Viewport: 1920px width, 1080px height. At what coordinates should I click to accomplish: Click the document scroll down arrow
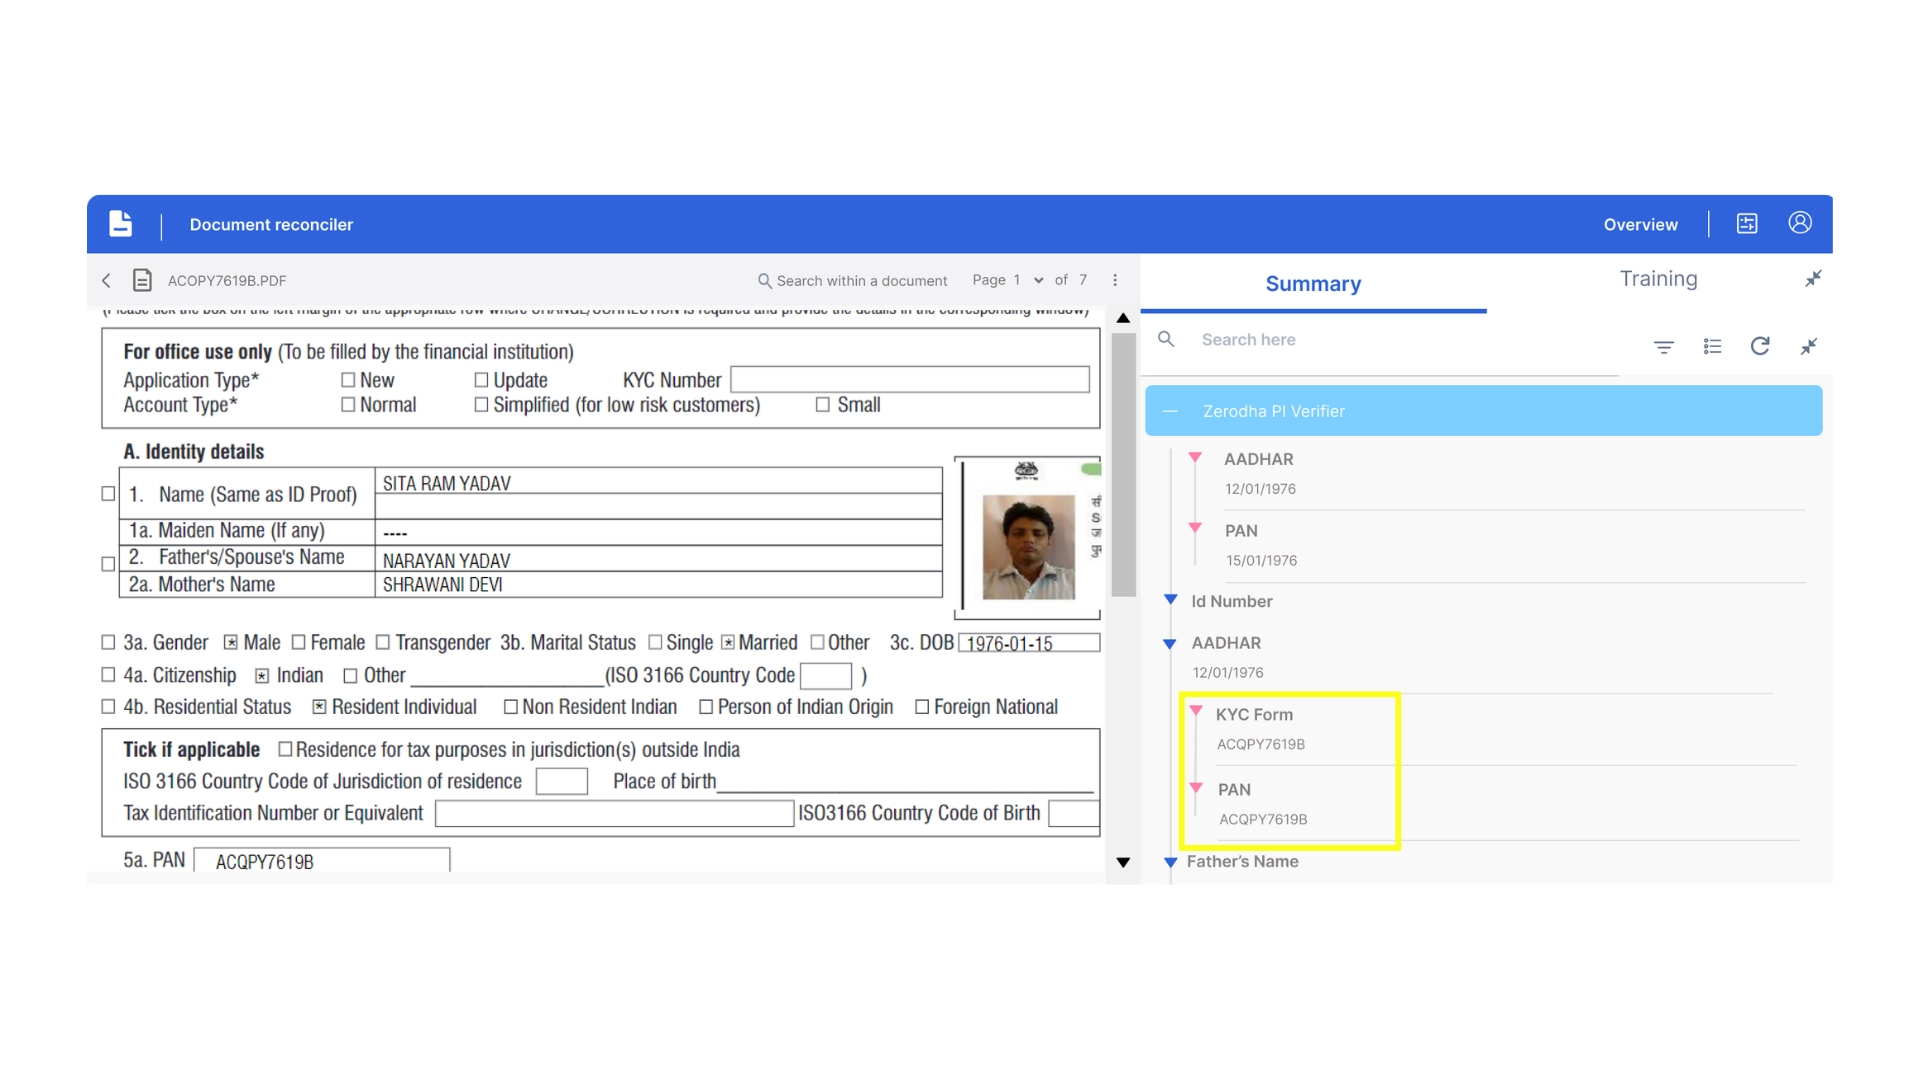pos(1123,862)
